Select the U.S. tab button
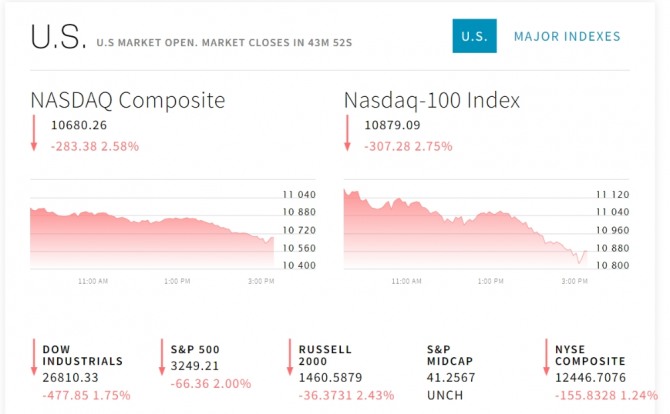The width and height of the screenshot is (670, 414). click(472, 37)
